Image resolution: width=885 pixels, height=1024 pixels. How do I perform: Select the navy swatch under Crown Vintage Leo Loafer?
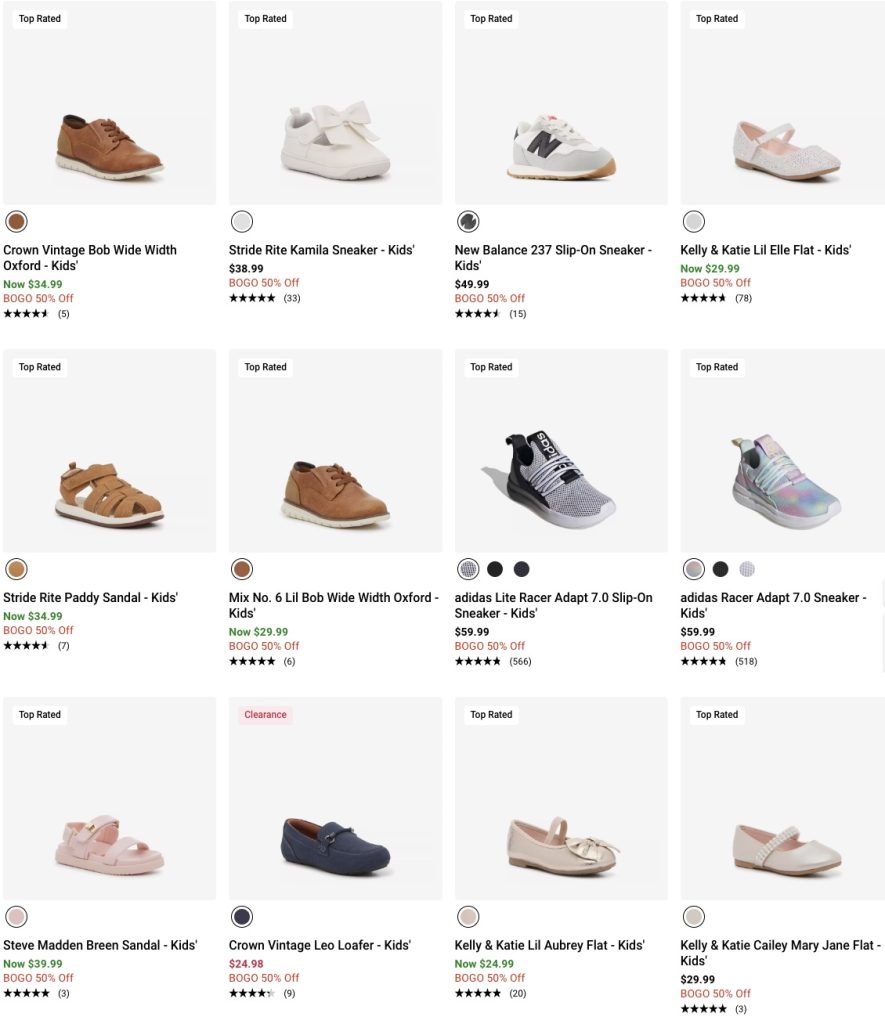(242, 916)
